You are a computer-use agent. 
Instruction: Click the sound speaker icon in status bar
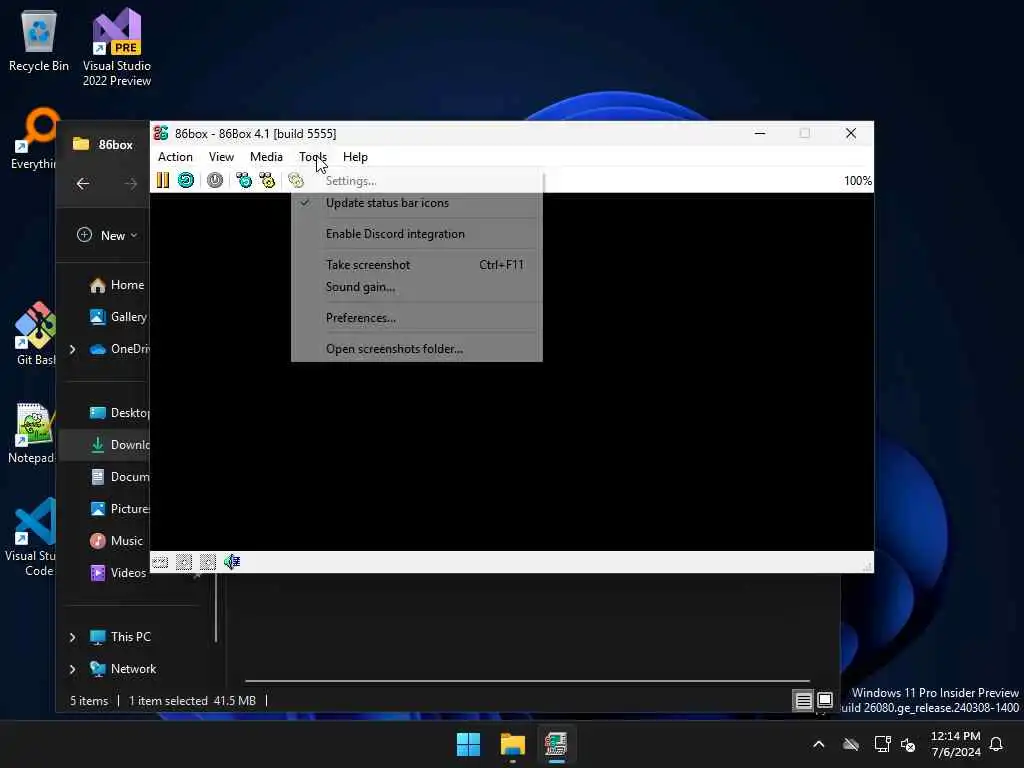pos(232,562)
